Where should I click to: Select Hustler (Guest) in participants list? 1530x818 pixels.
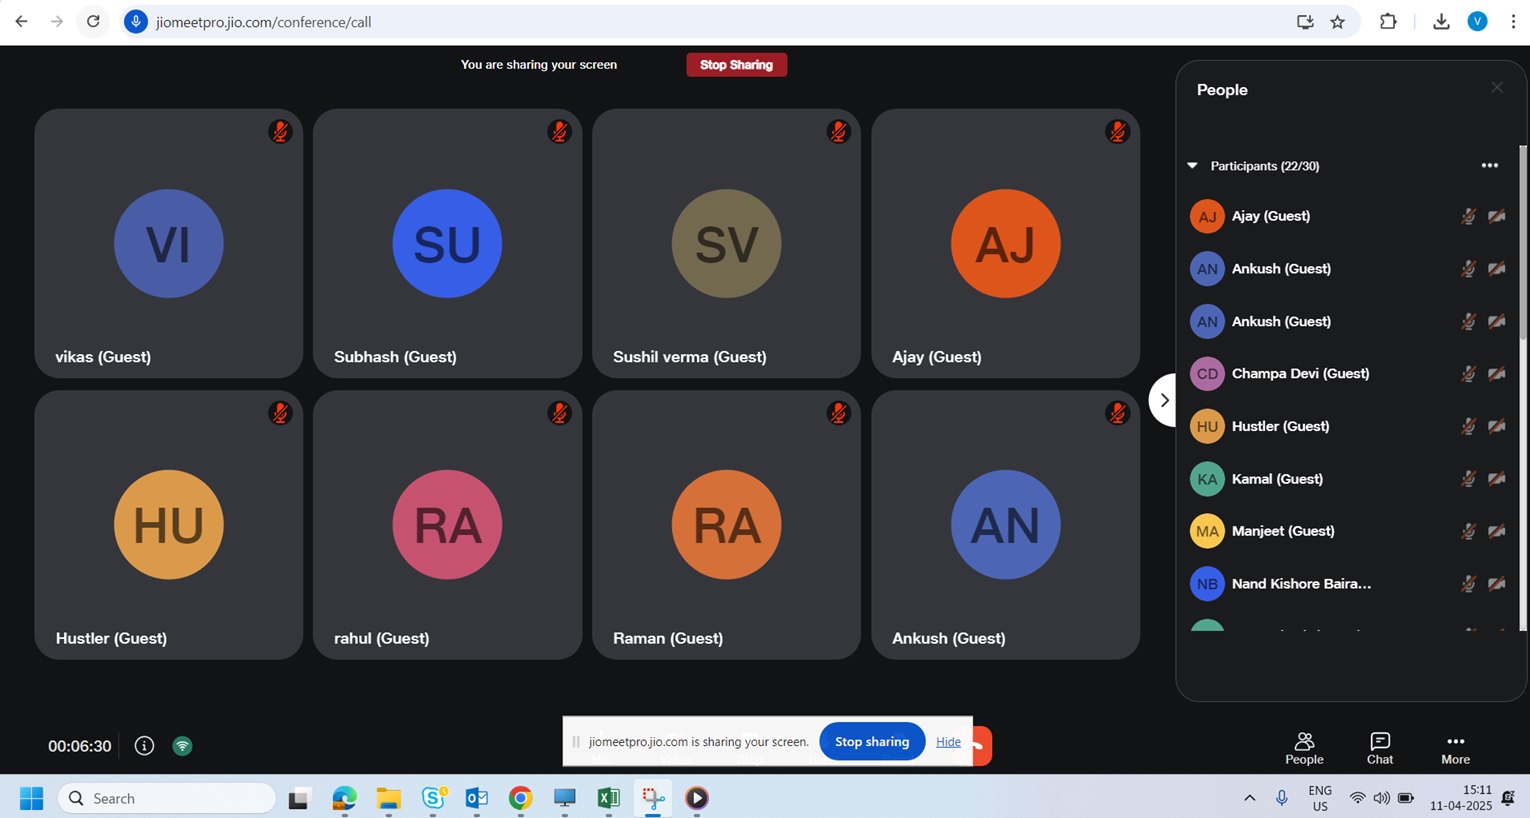click(x=1280, y=426)
